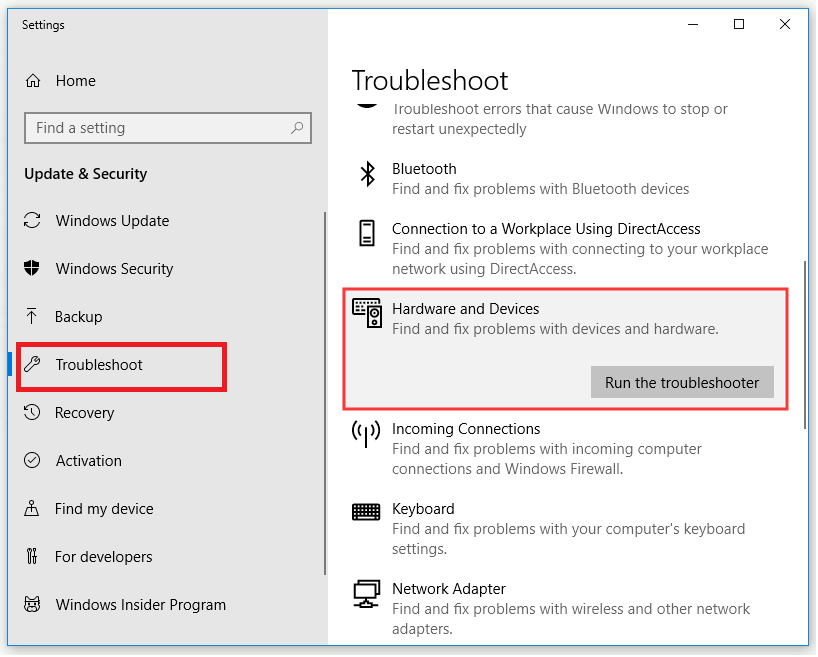Viewport: 818px width, 657px height.
Task: Minimize the Settings window
Action: tap(694, 25)
